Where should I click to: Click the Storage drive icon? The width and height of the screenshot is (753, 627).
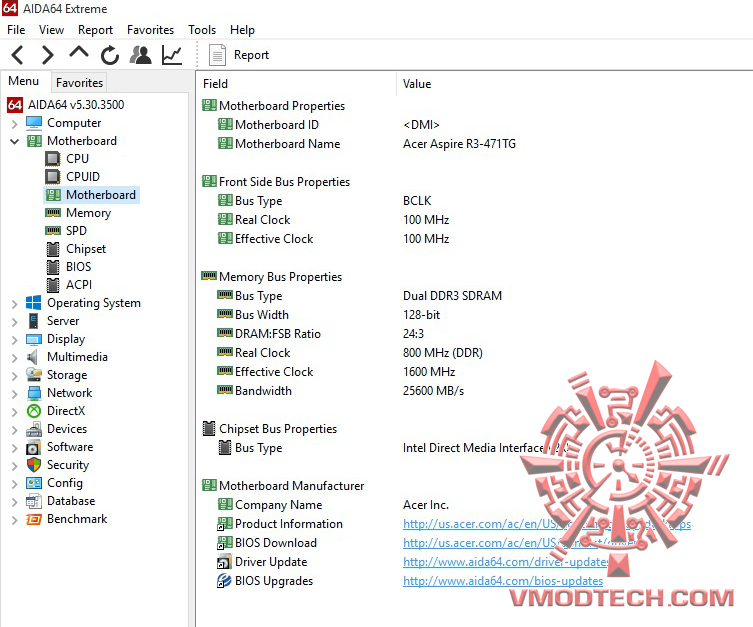[x=34, y=374]
